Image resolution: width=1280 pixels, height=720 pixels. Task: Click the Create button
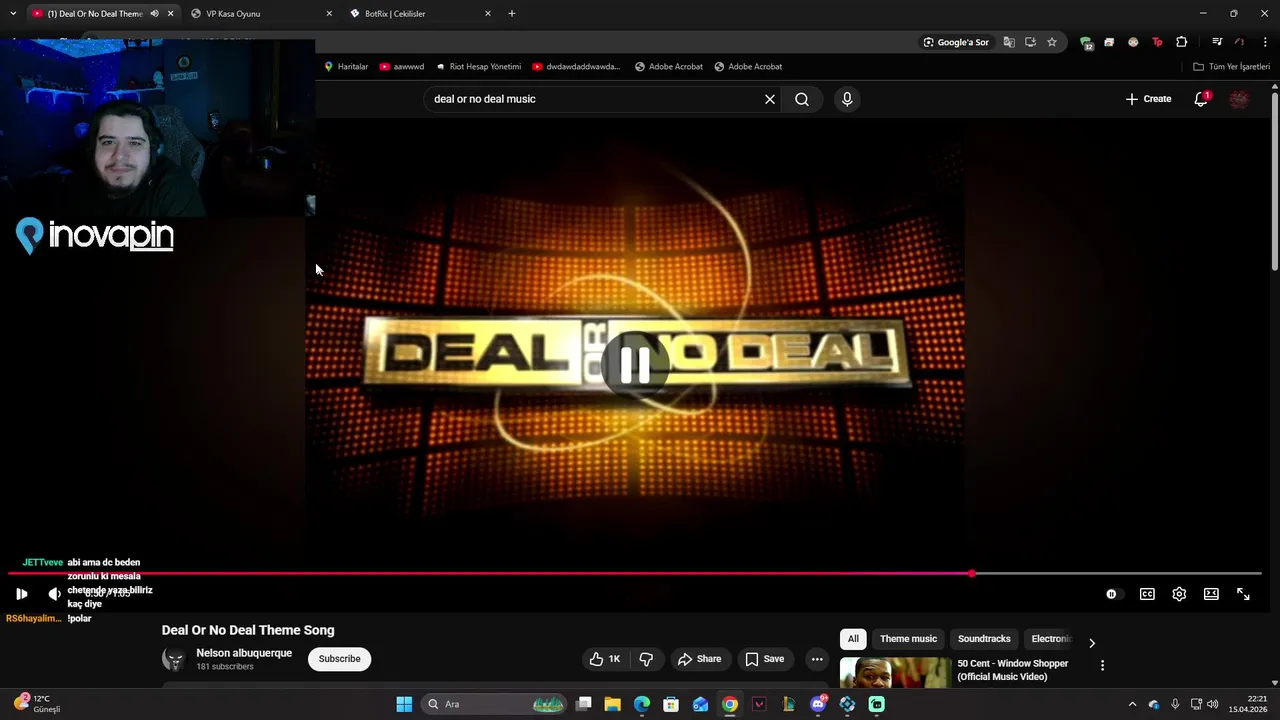click(1148, 99)
